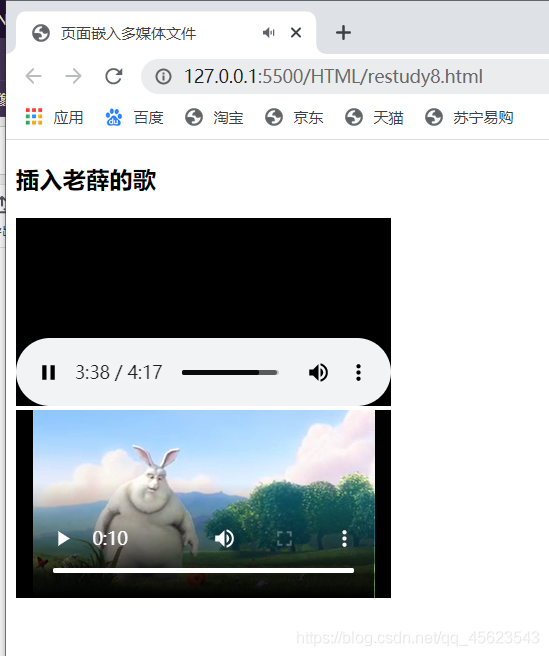Close the 页面嵌入多媒体文件 tab
Image resolution: width=549 pixels, height=656 pixels.
coord(296,32)
